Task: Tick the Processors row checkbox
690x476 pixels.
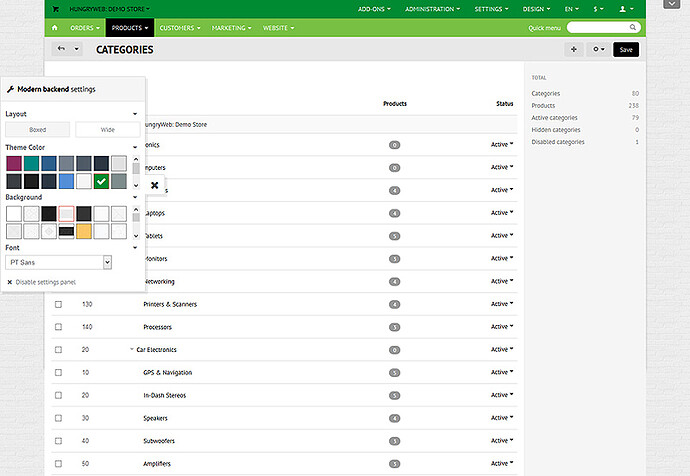Action: click(59, 327)
